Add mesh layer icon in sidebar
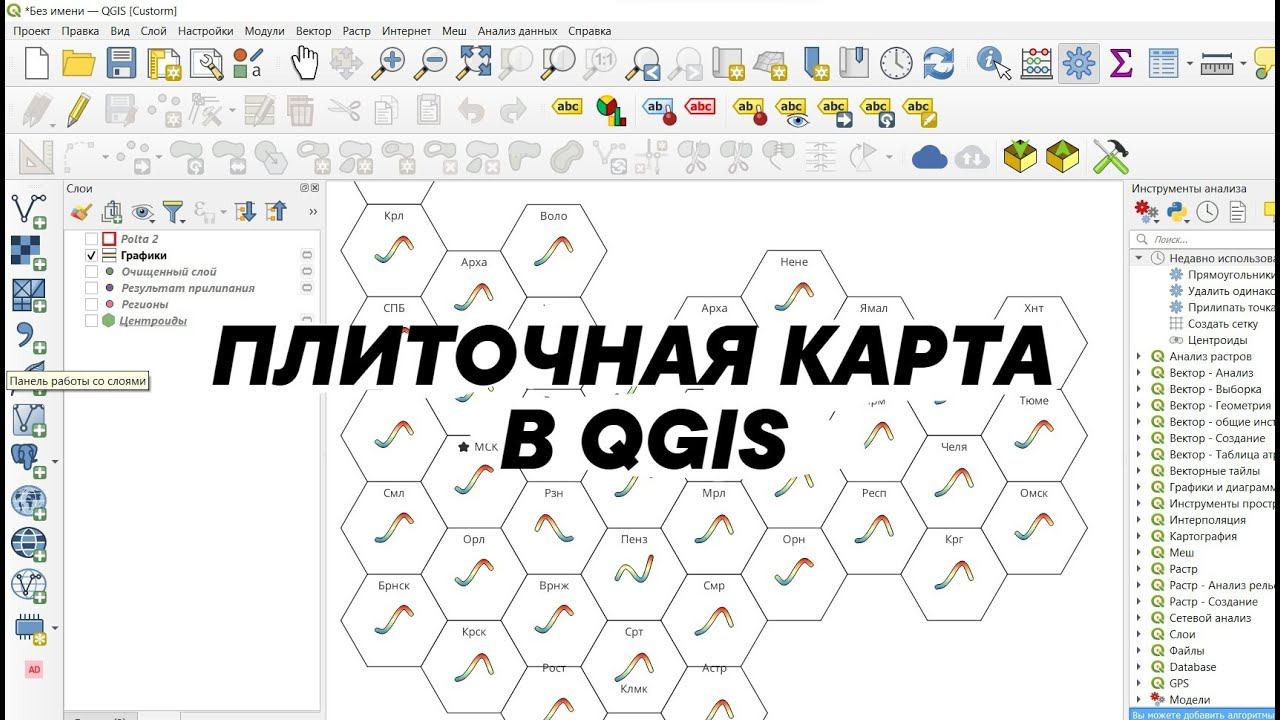 [28, 295]
